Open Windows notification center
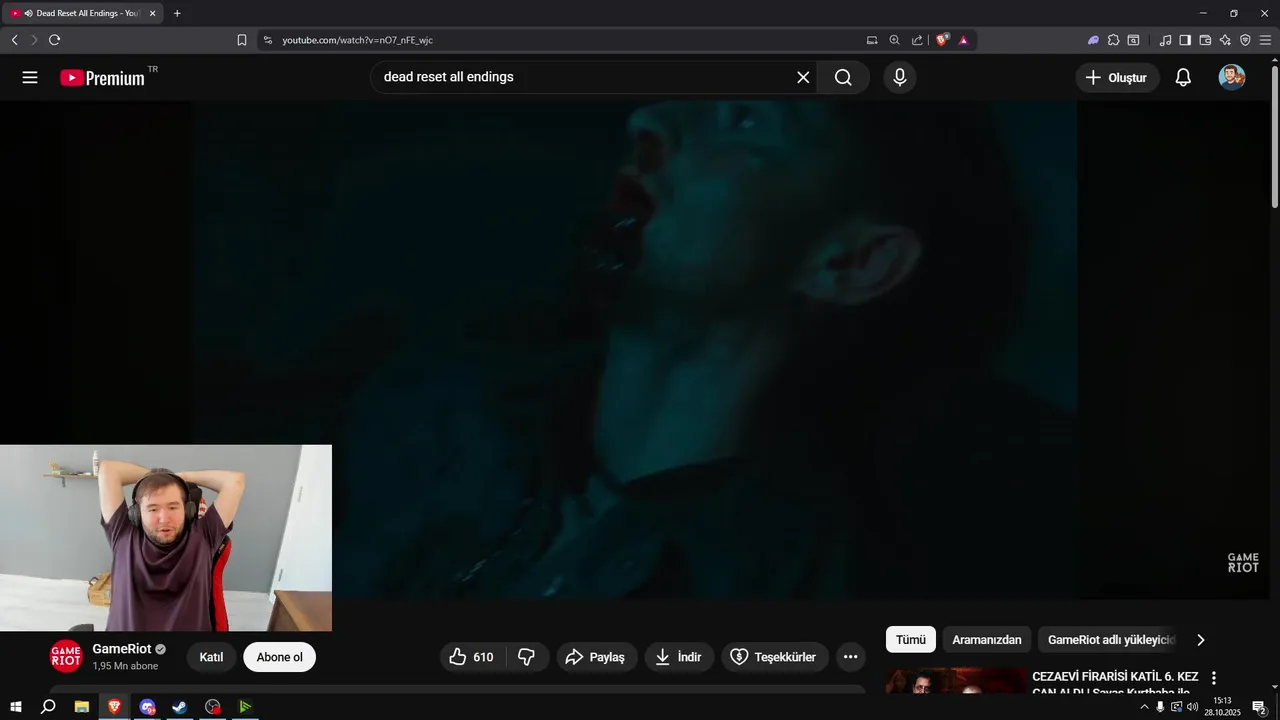Viewport: 1280px width, 720px height. [1260, 707]
